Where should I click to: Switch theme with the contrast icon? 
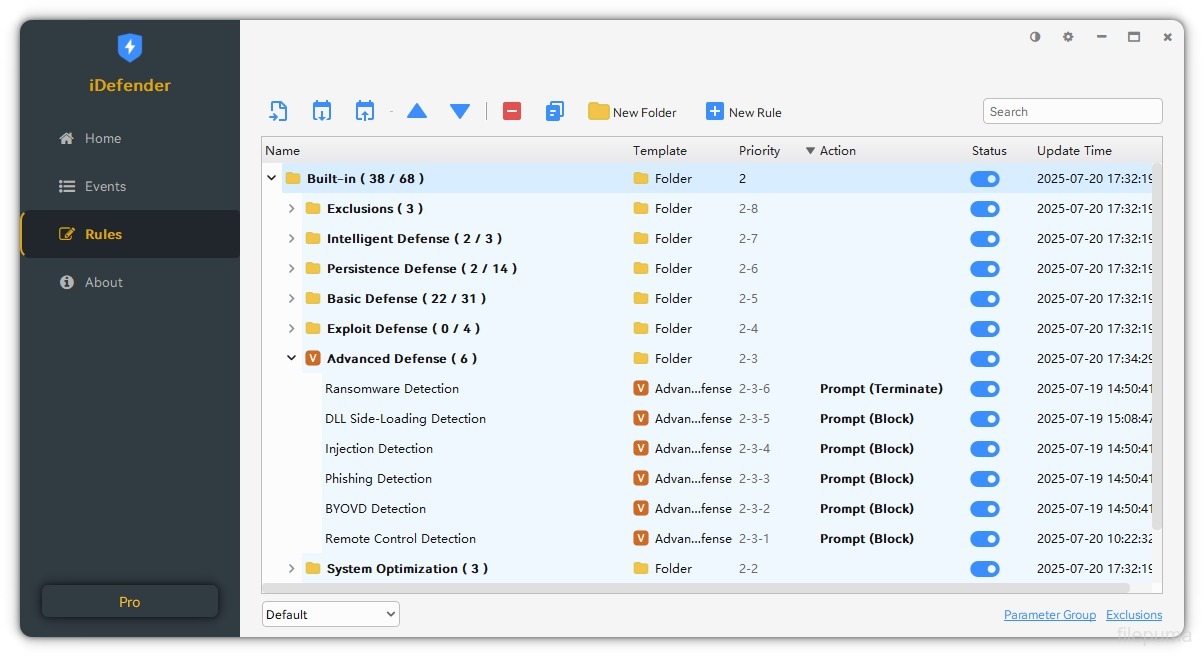[x=1034, y=37]
